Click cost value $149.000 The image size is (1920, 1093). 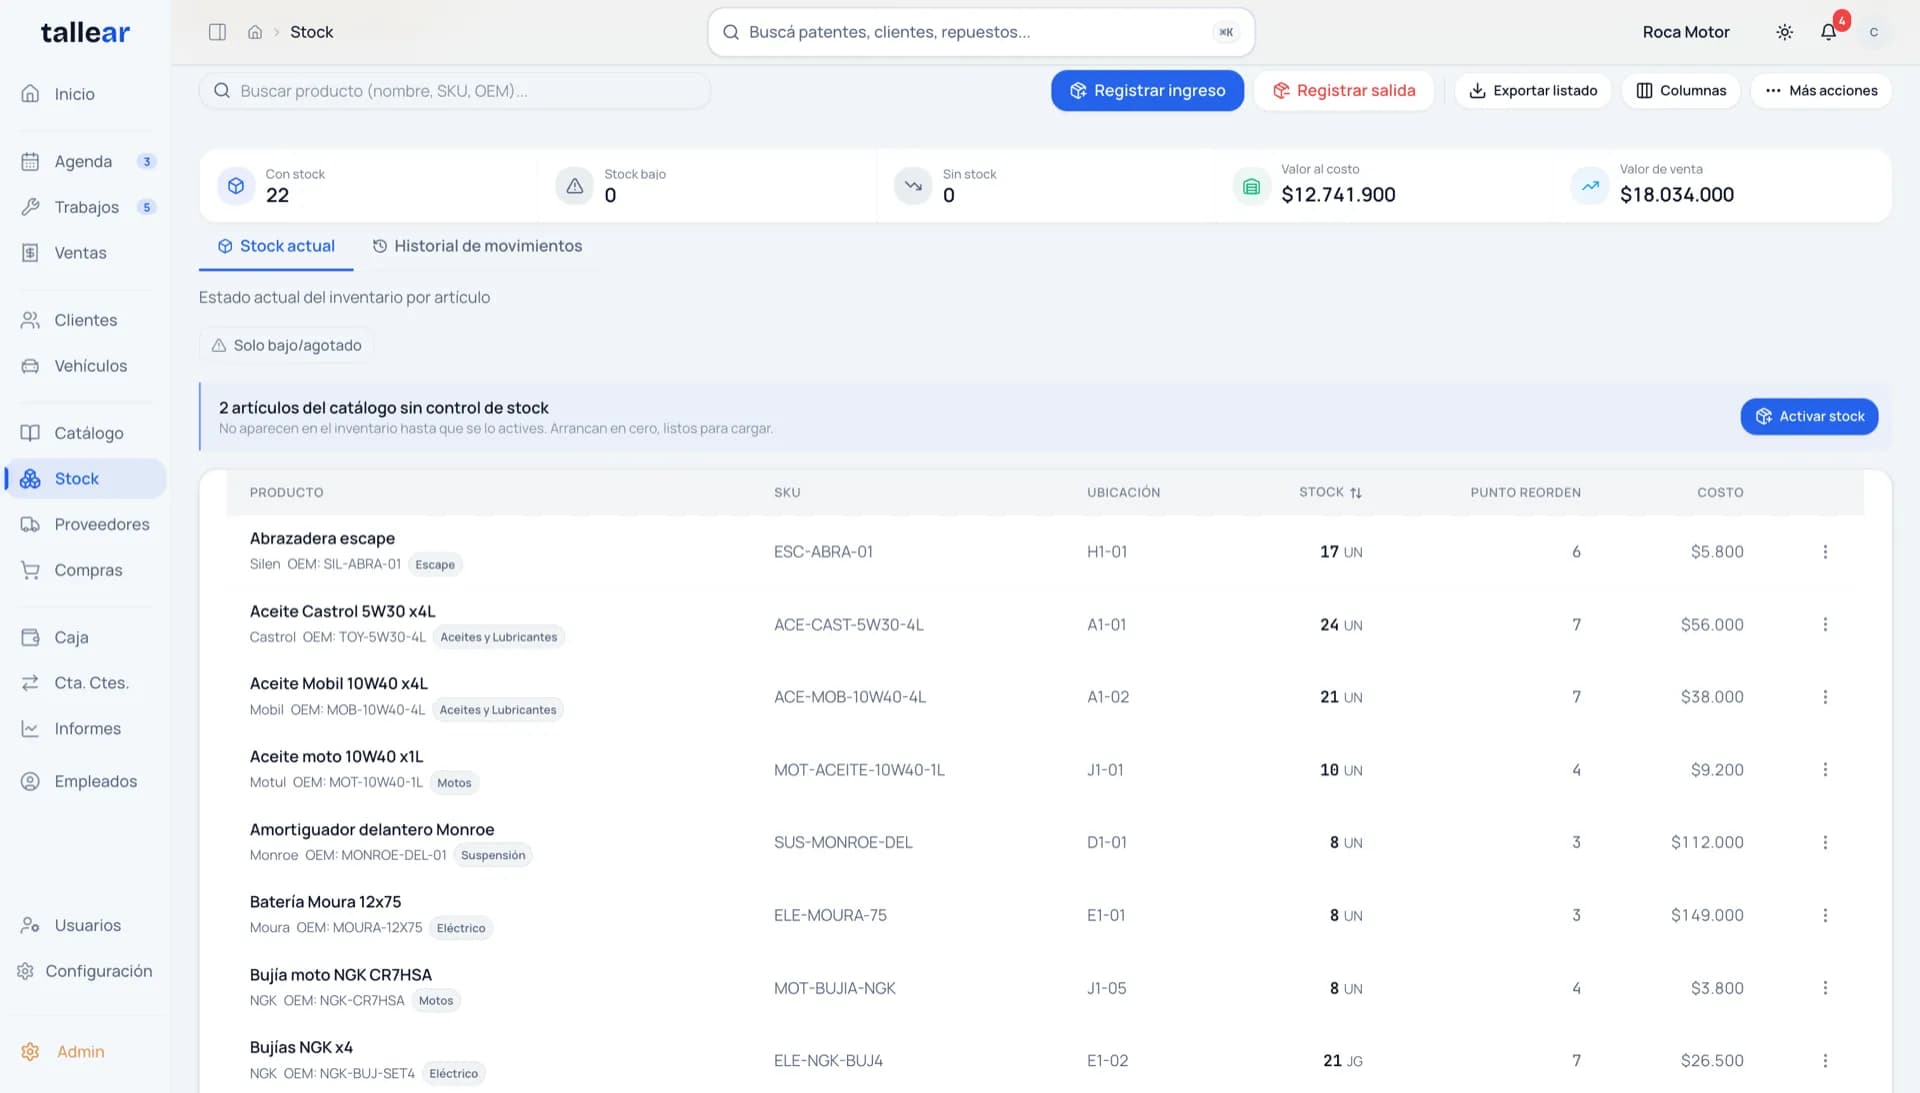(1707, 916)
